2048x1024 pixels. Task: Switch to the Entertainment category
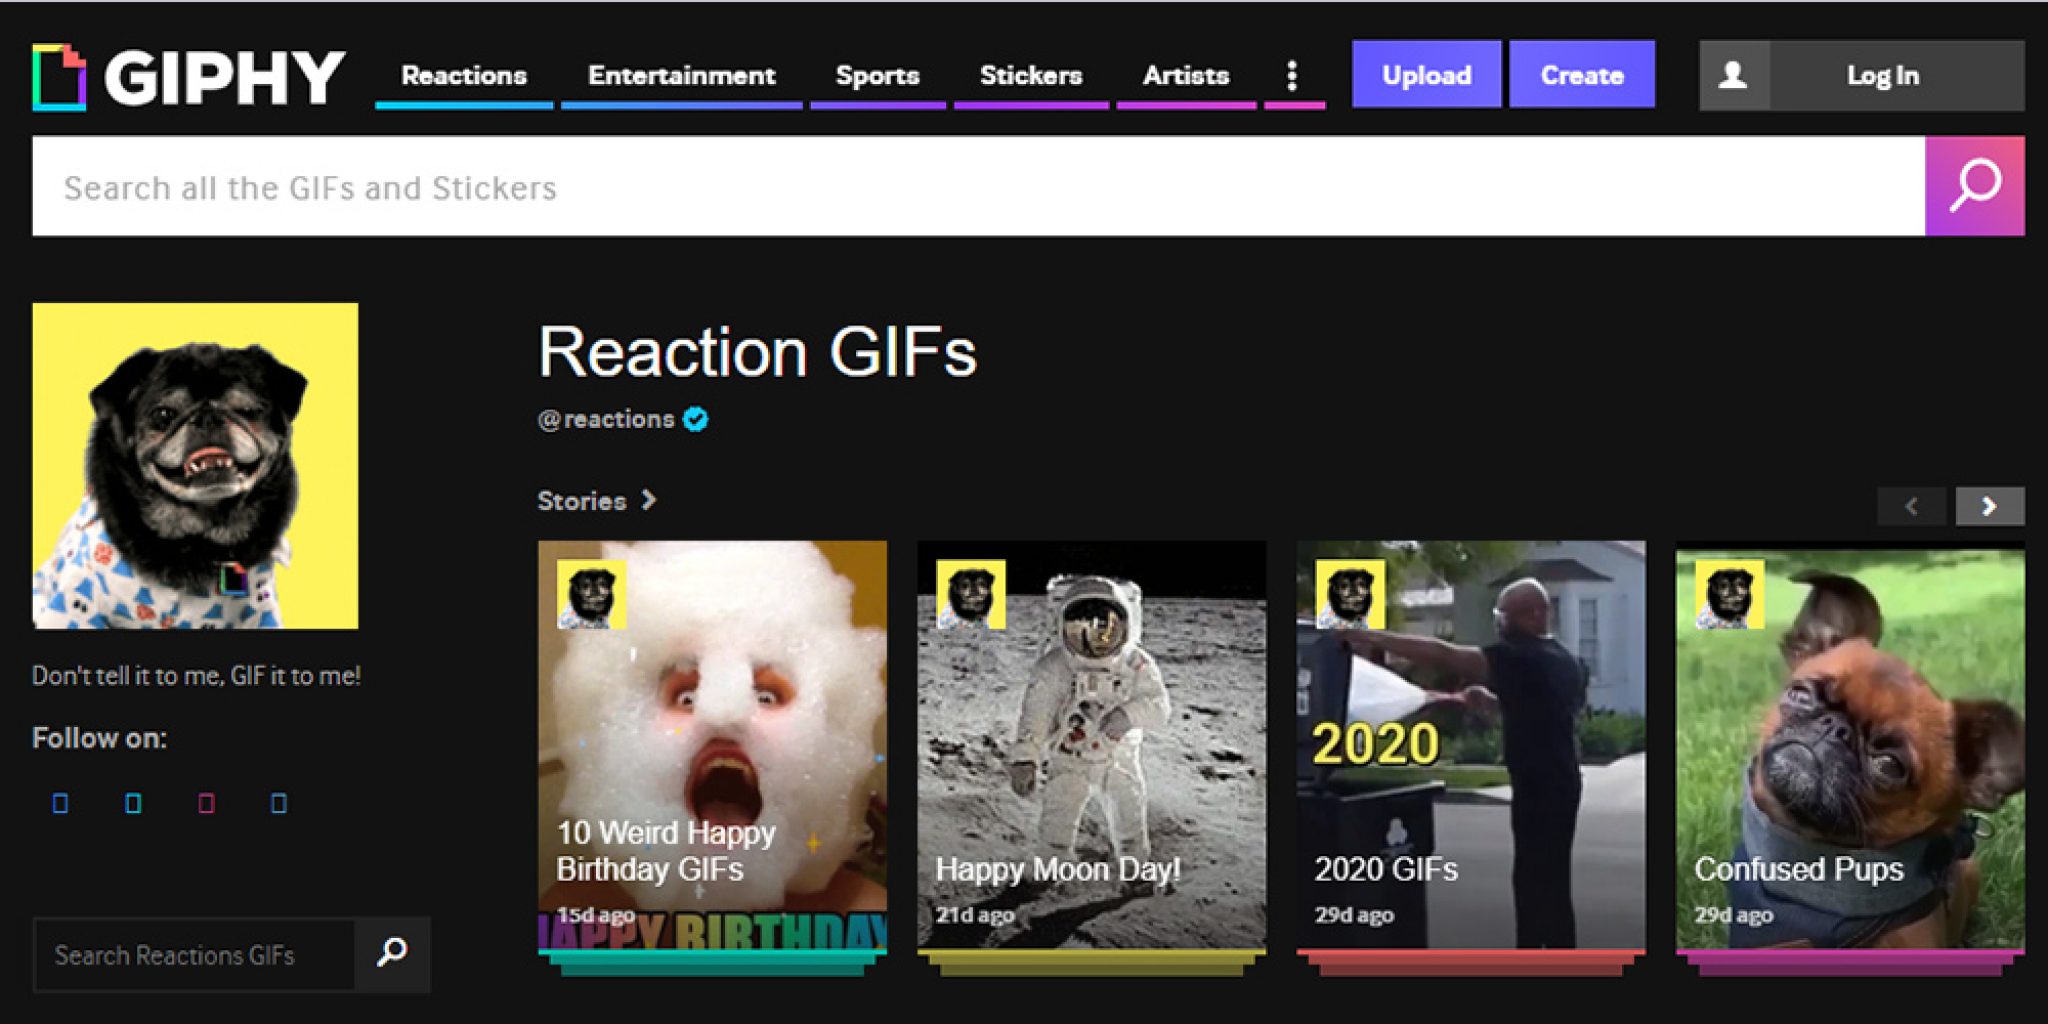tap(680, 75)
